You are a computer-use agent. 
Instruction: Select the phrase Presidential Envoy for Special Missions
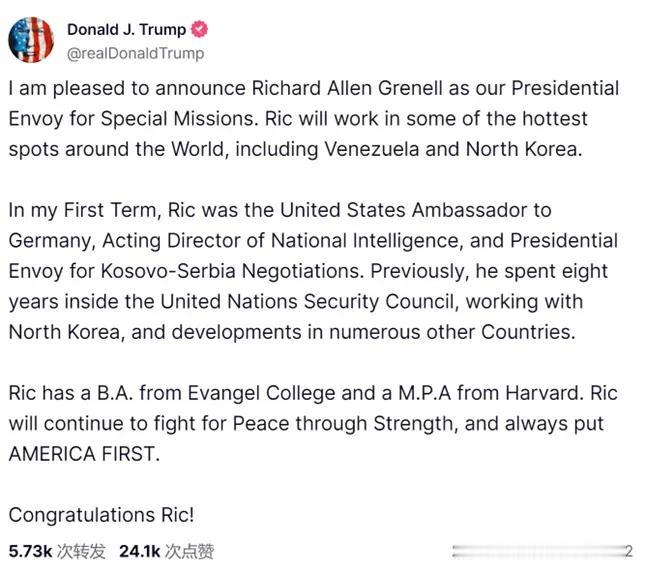314,103
